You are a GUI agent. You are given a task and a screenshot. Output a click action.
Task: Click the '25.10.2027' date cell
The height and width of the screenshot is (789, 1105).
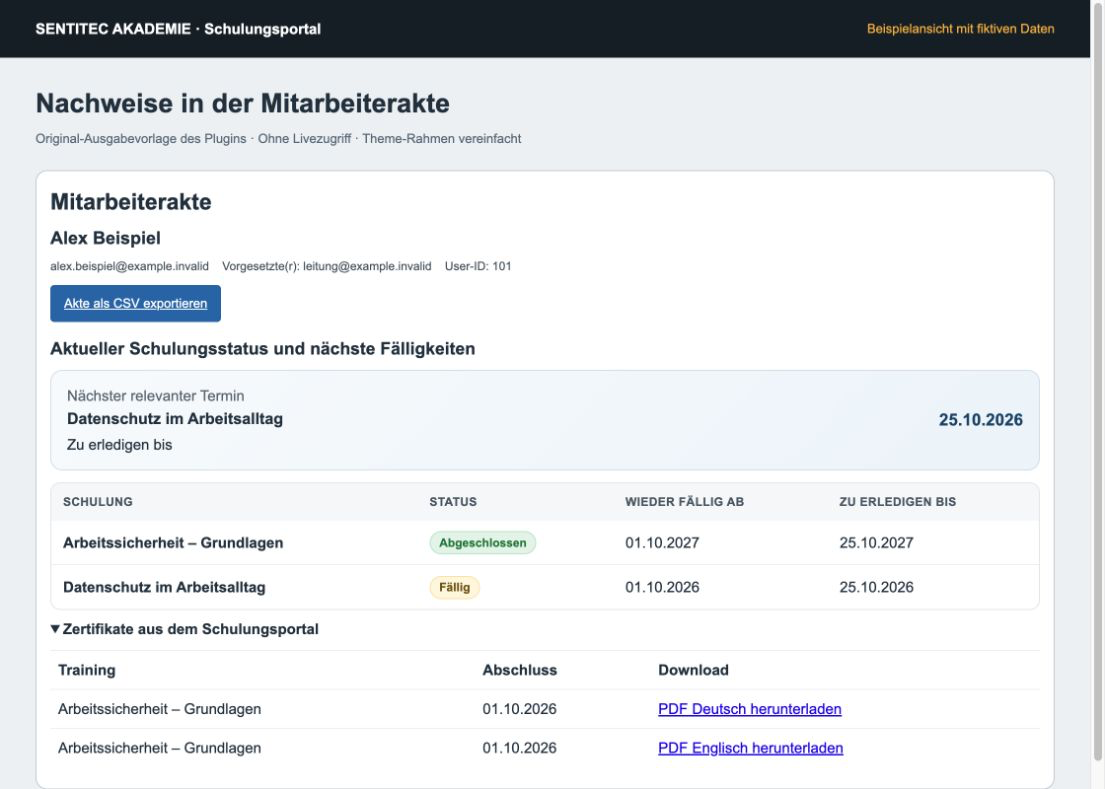point(877,543)
